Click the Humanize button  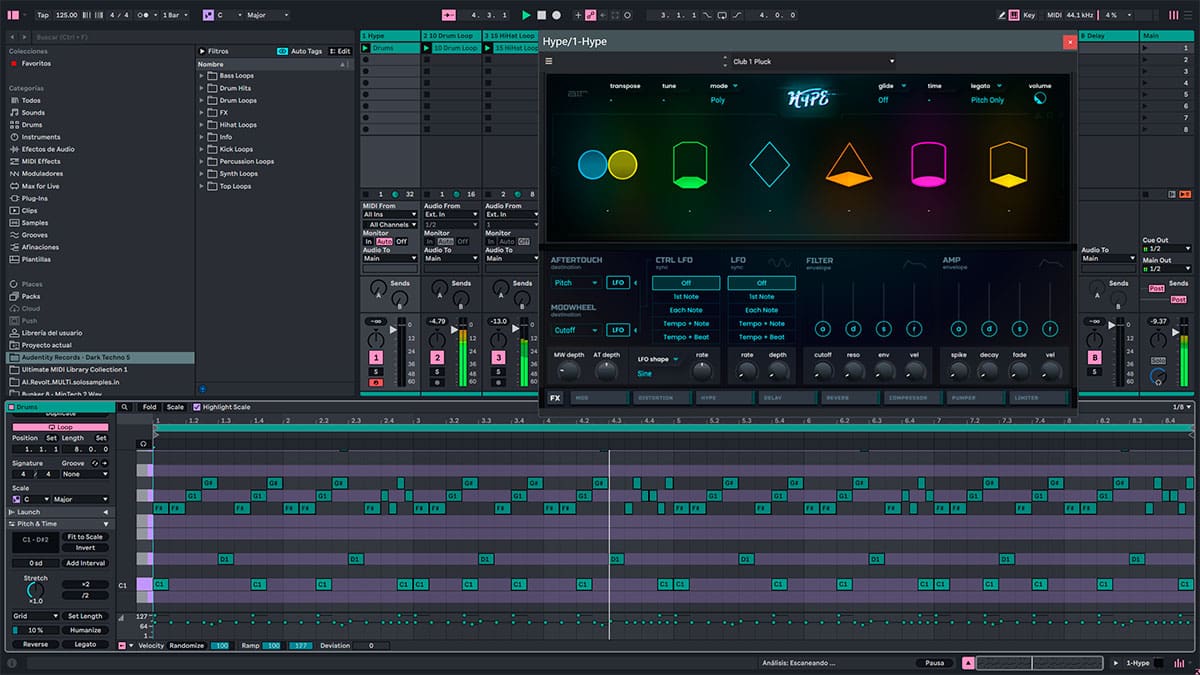85,630
